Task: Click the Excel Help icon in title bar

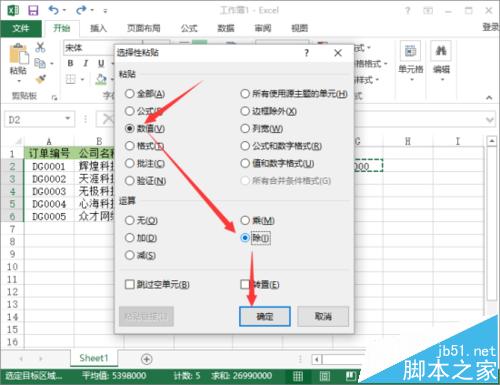Action: coord(407,11)
